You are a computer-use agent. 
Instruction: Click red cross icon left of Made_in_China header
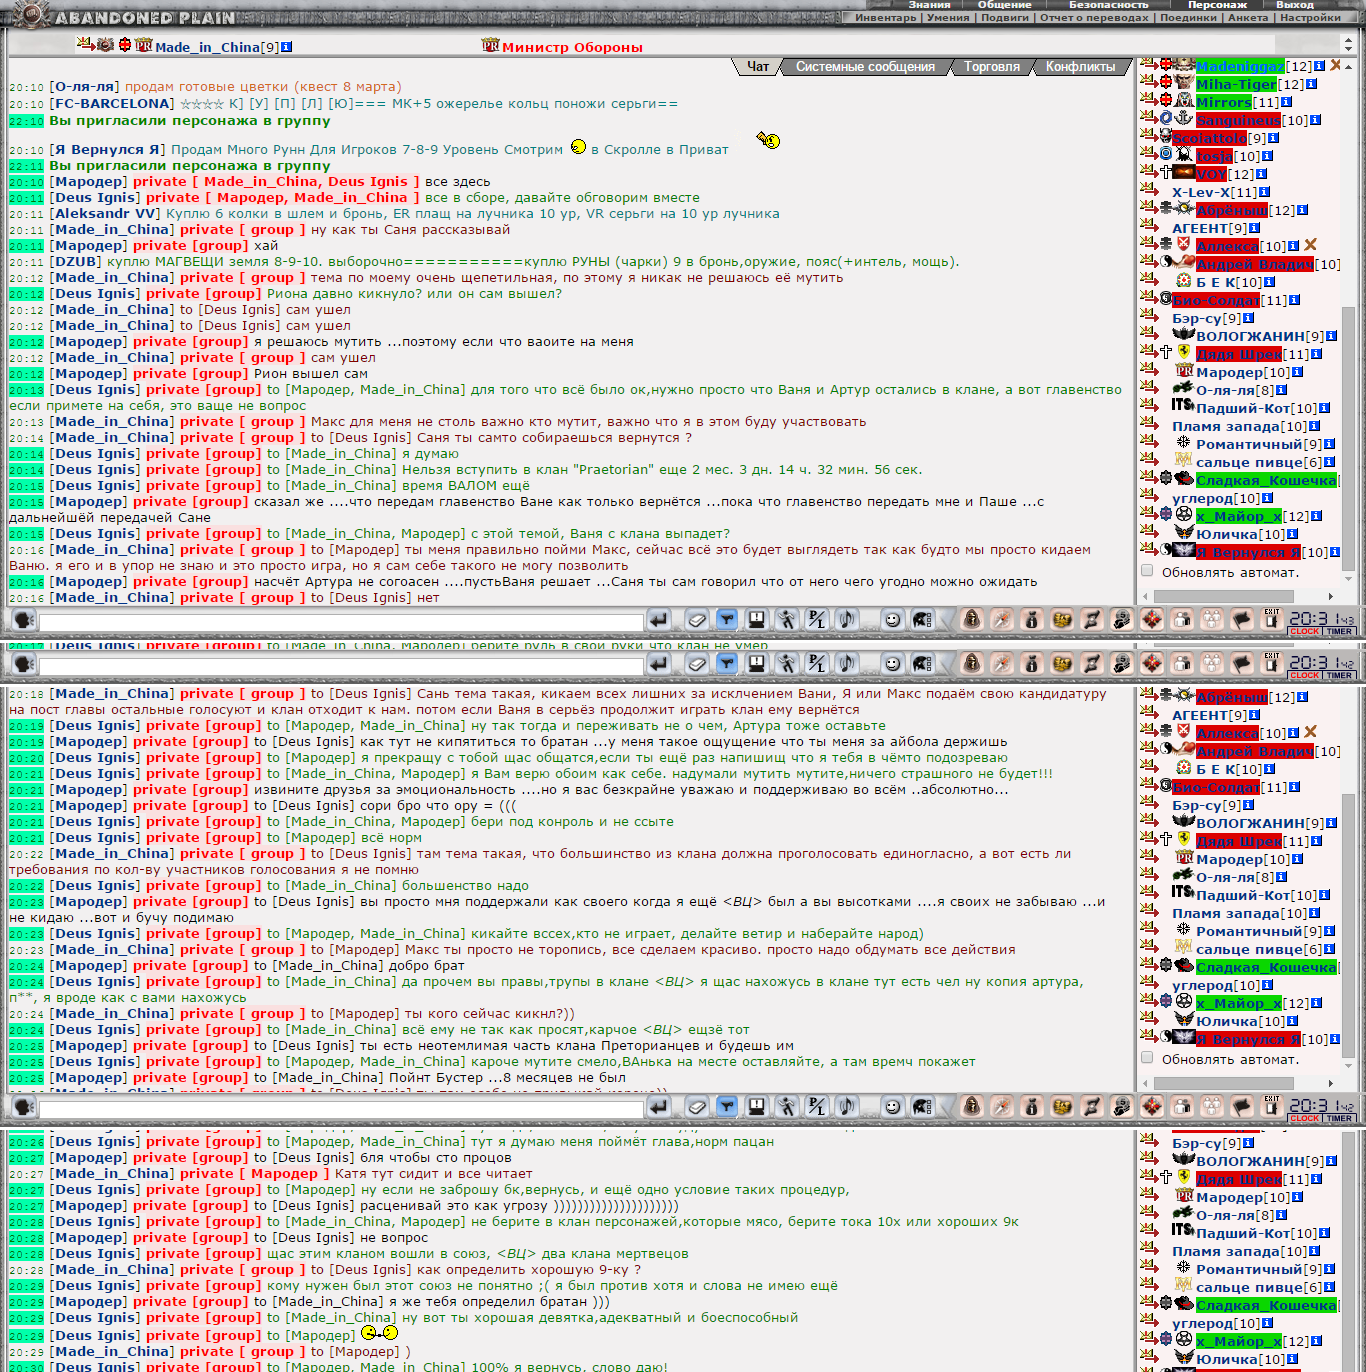point(125,45)
